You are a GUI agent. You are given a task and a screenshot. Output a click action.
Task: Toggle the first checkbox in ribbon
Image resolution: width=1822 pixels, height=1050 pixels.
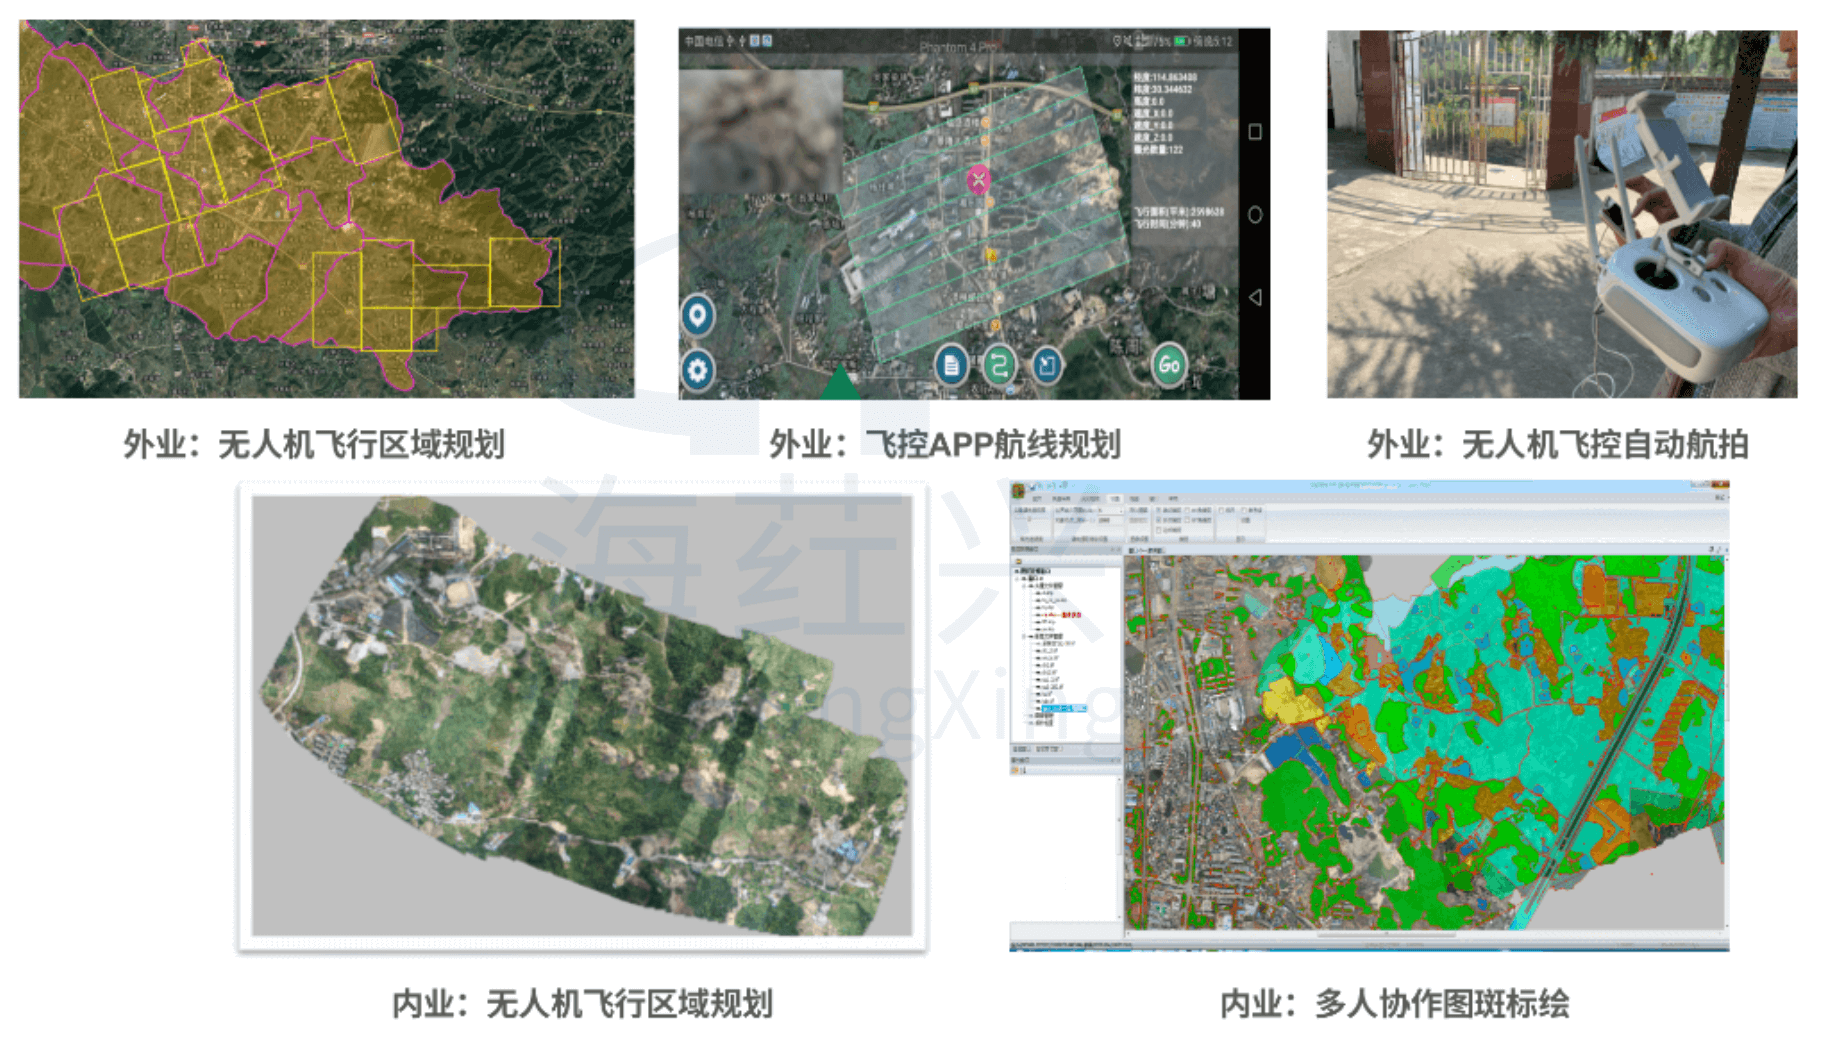click(1159, 510)
